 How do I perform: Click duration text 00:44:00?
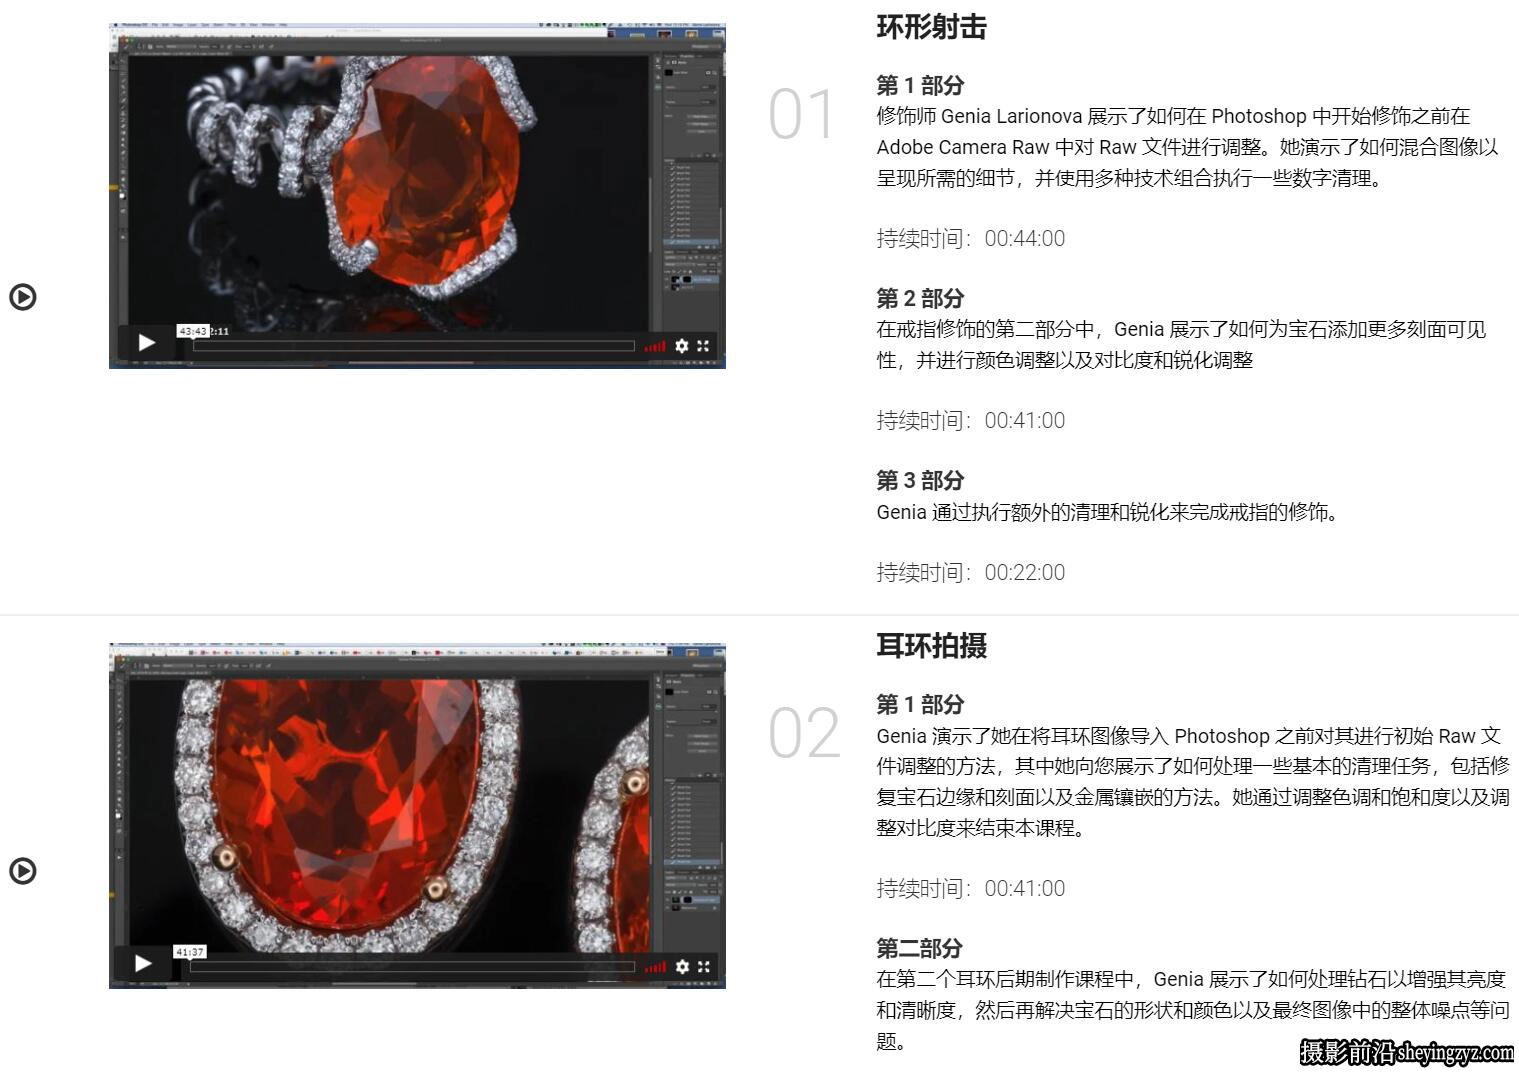pyautogui.click(x=1025, y=239)
